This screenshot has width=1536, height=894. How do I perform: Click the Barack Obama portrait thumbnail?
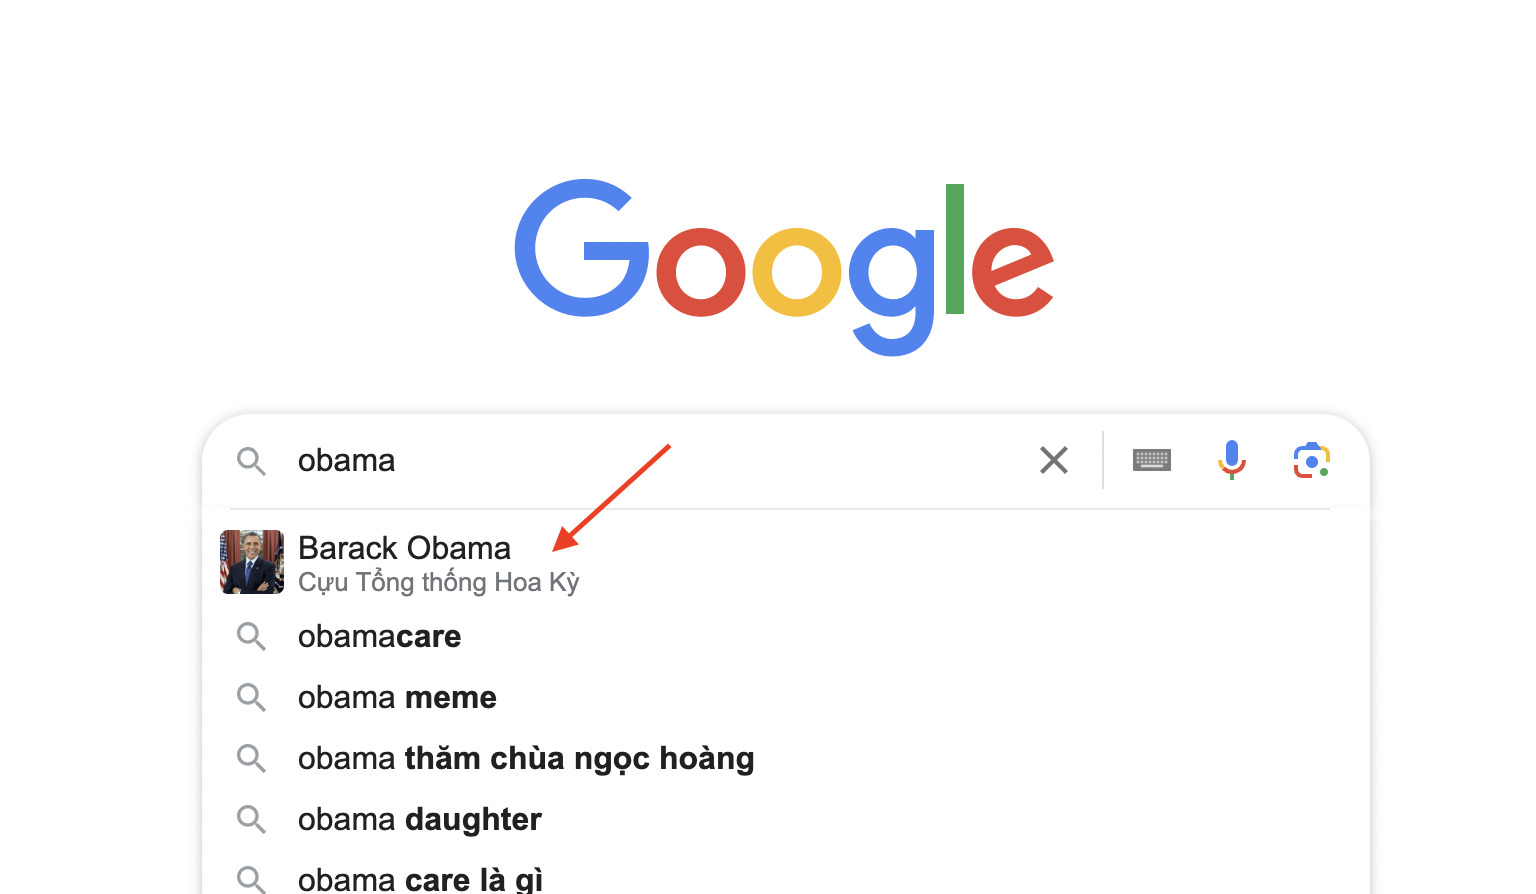point(252,562)
